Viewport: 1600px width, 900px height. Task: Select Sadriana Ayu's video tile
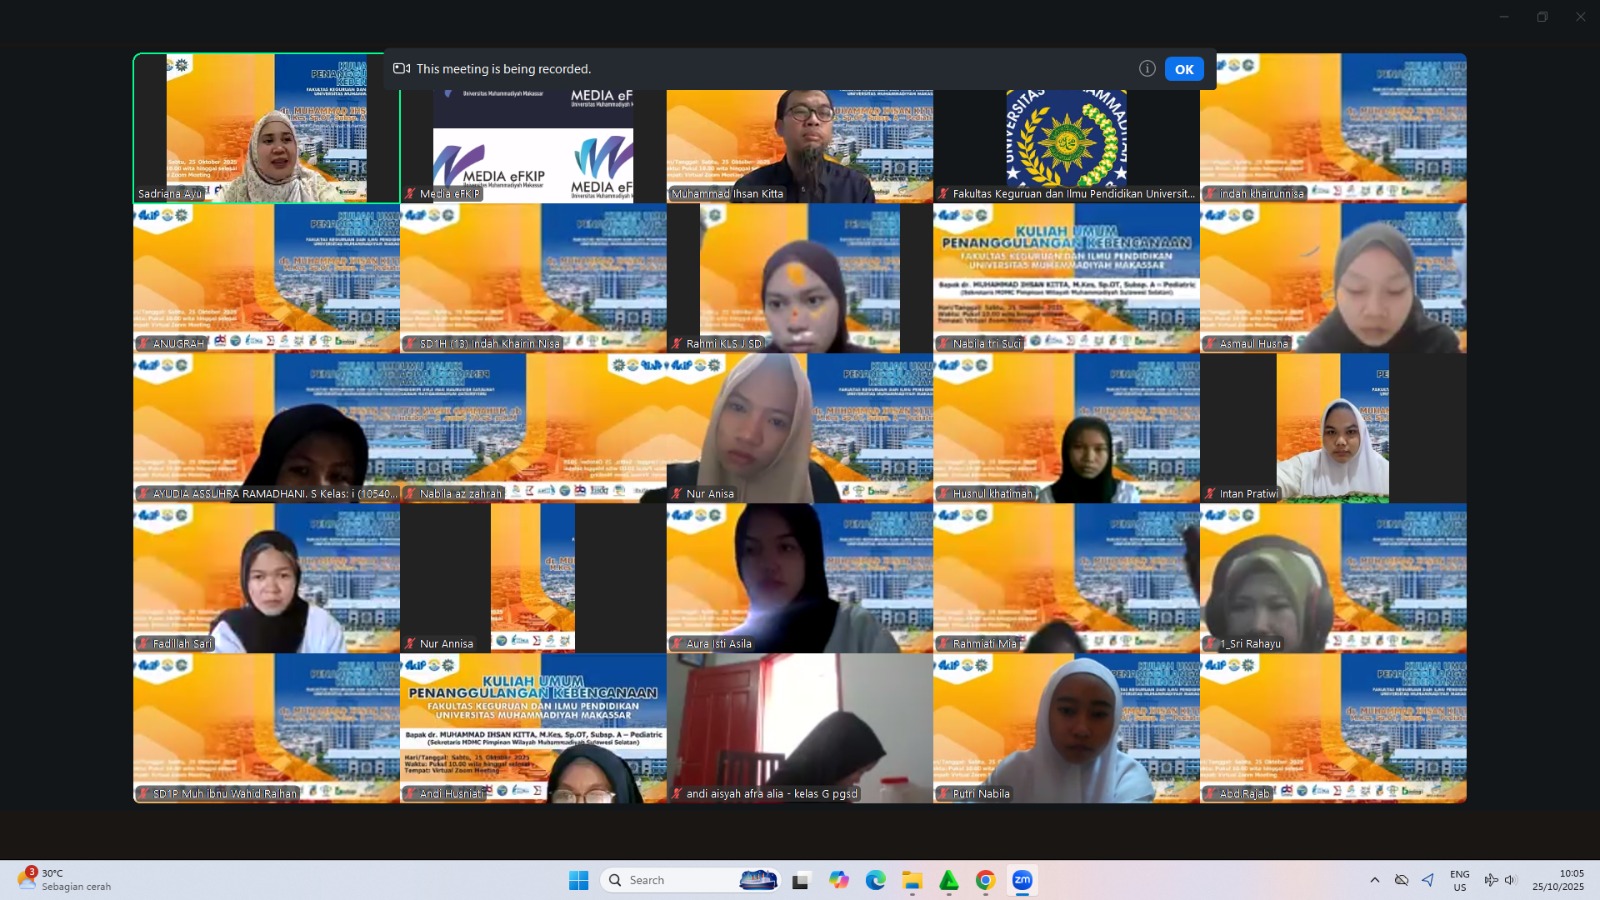[267, 130]
